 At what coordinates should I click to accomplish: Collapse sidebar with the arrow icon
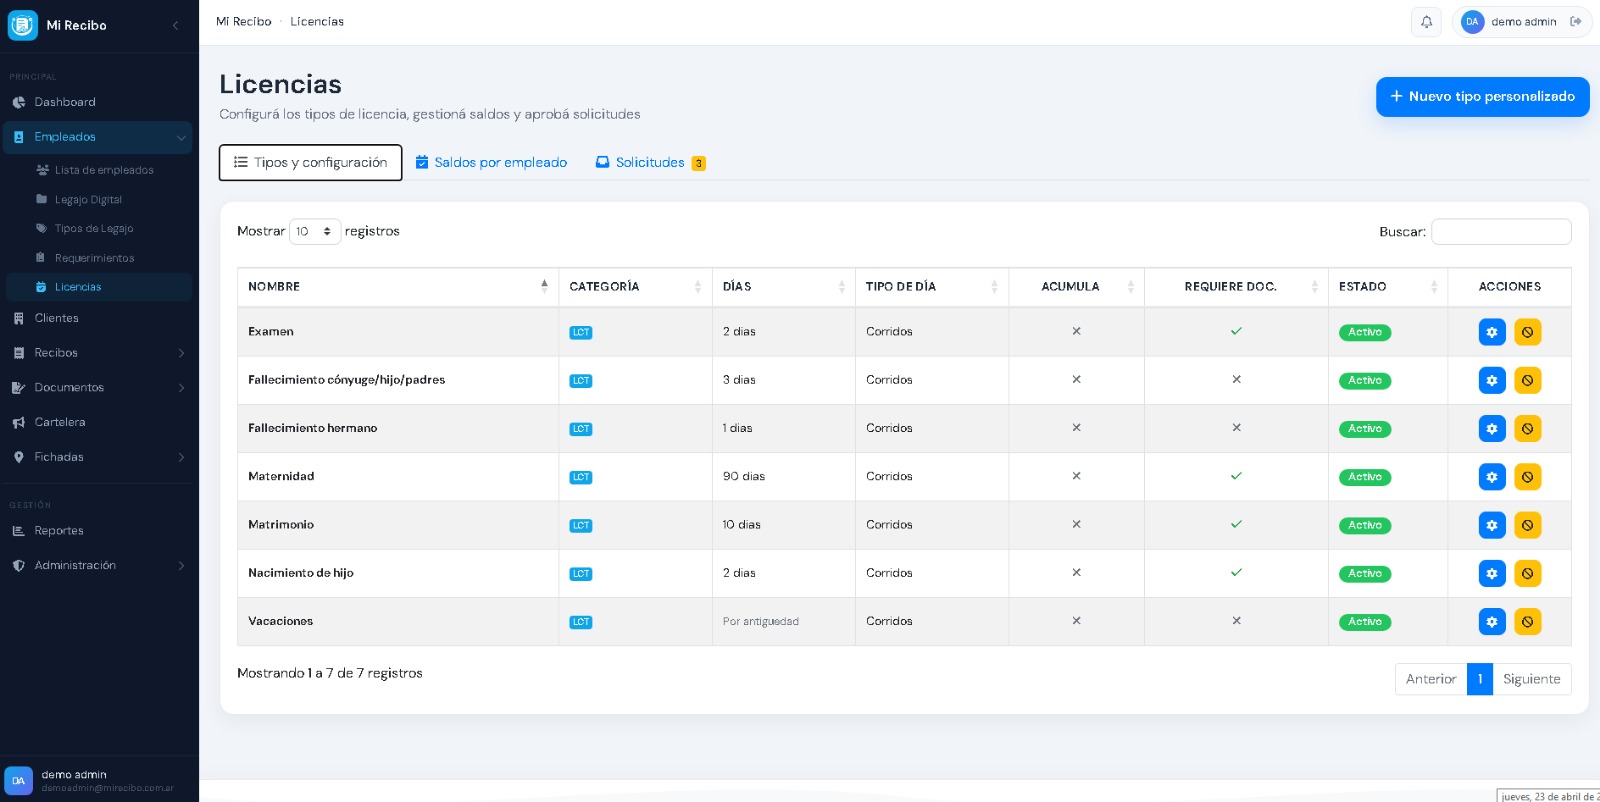point(176,25)
